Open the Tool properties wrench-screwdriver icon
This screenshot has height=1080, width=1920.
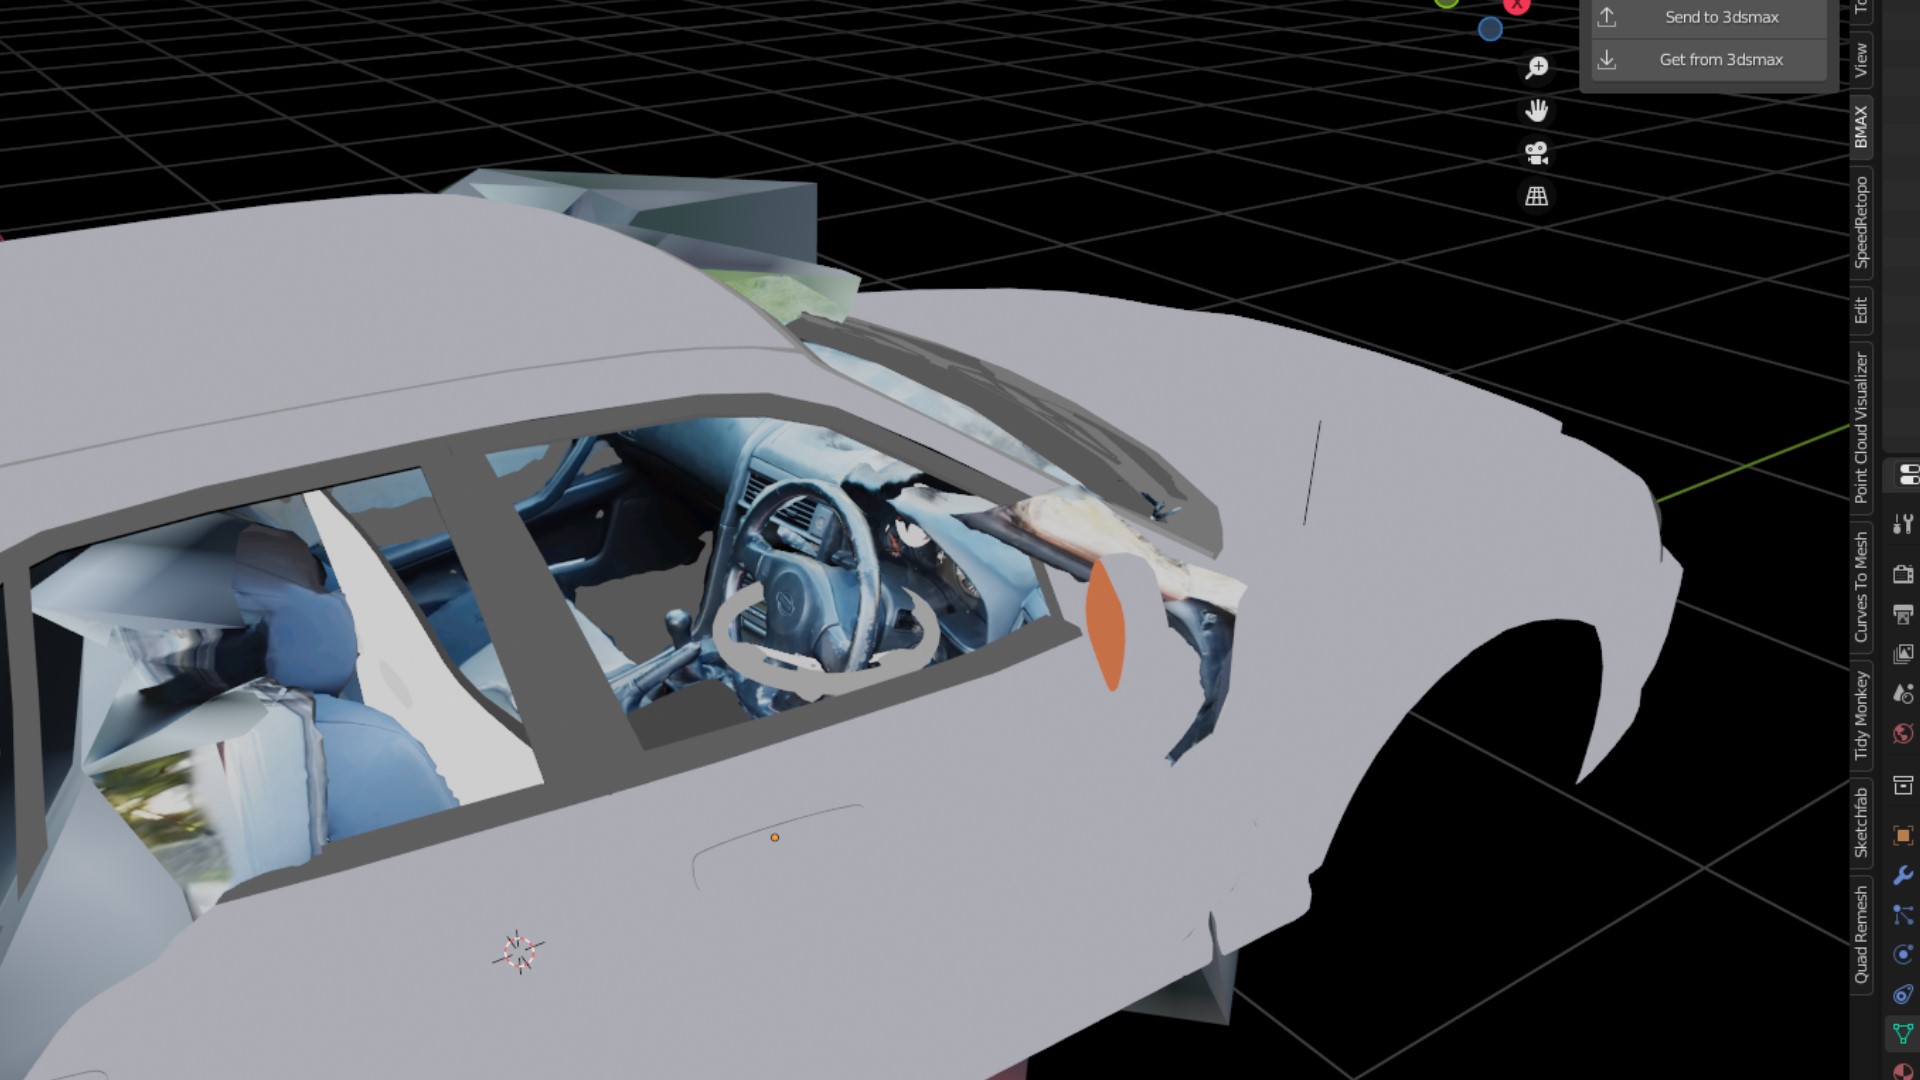(x=1903, y=524)
